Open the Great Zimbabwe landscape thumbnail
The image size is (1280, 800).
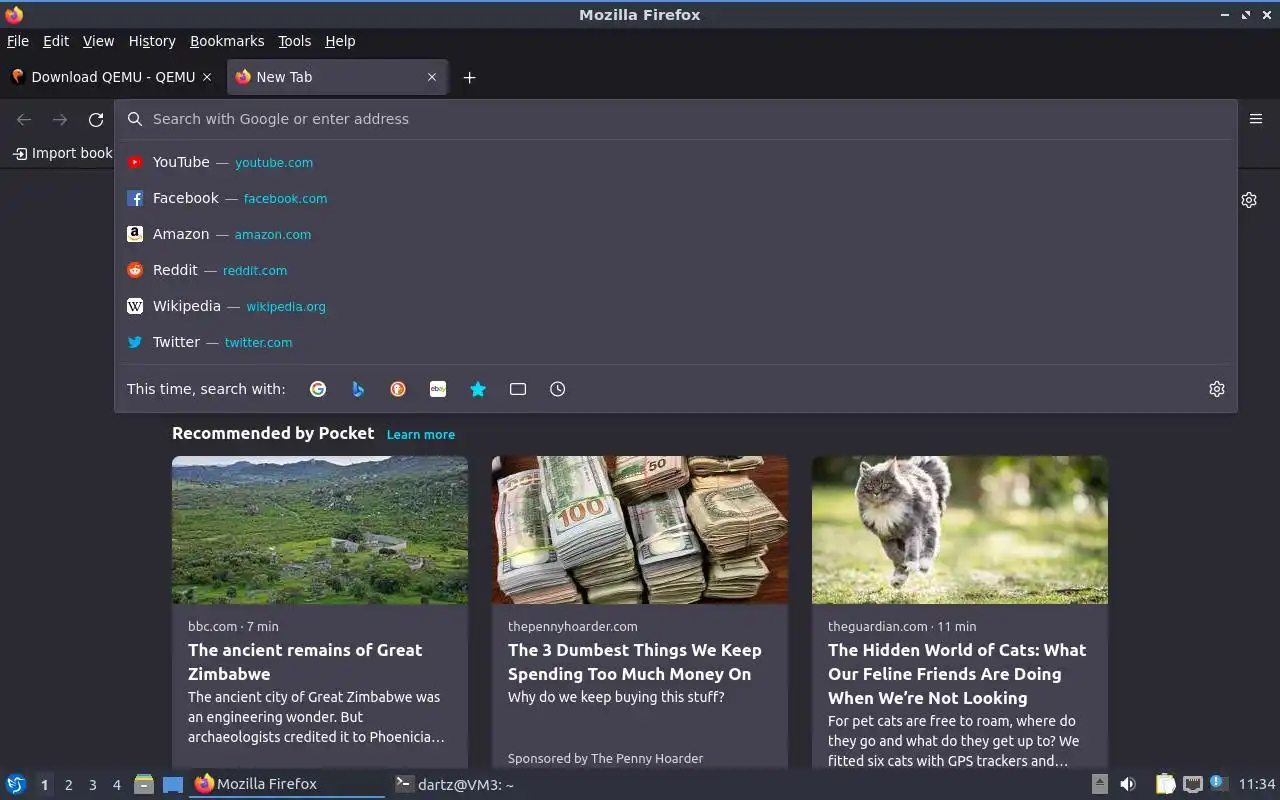point(320,530)
